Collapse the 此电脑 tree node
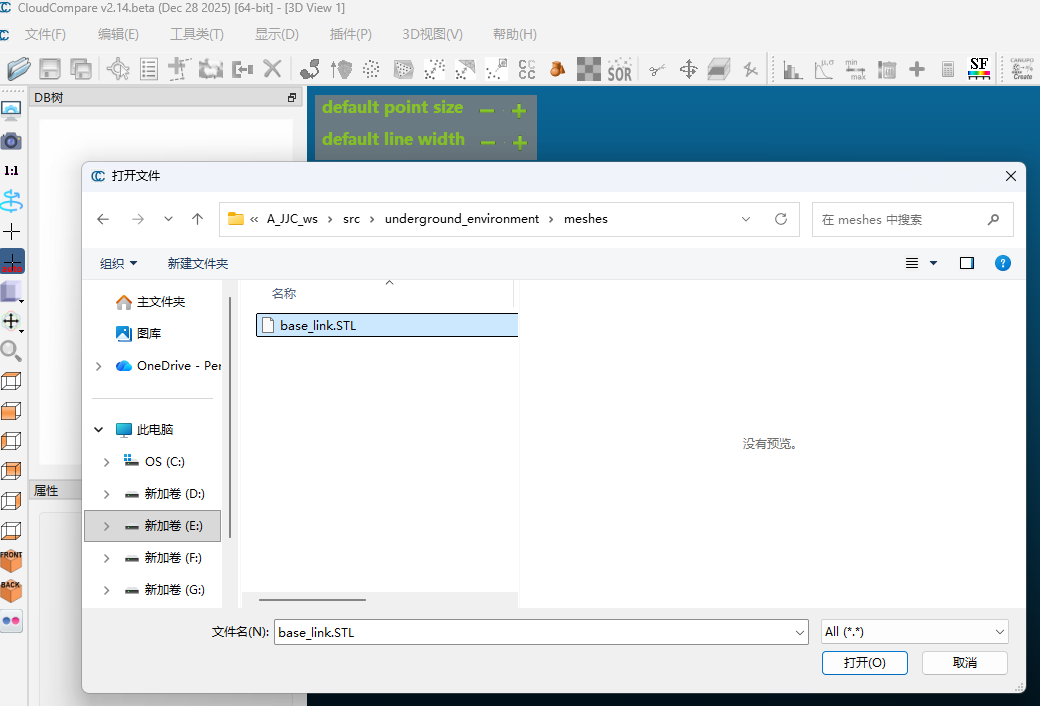1040x706 pixels. click(x=99, y=430)
